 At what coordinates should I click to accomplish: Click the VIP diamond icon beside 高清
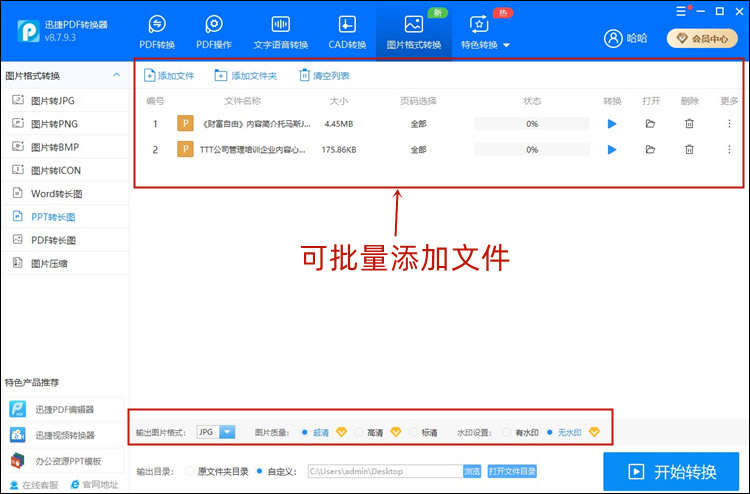tap(396, 432)
